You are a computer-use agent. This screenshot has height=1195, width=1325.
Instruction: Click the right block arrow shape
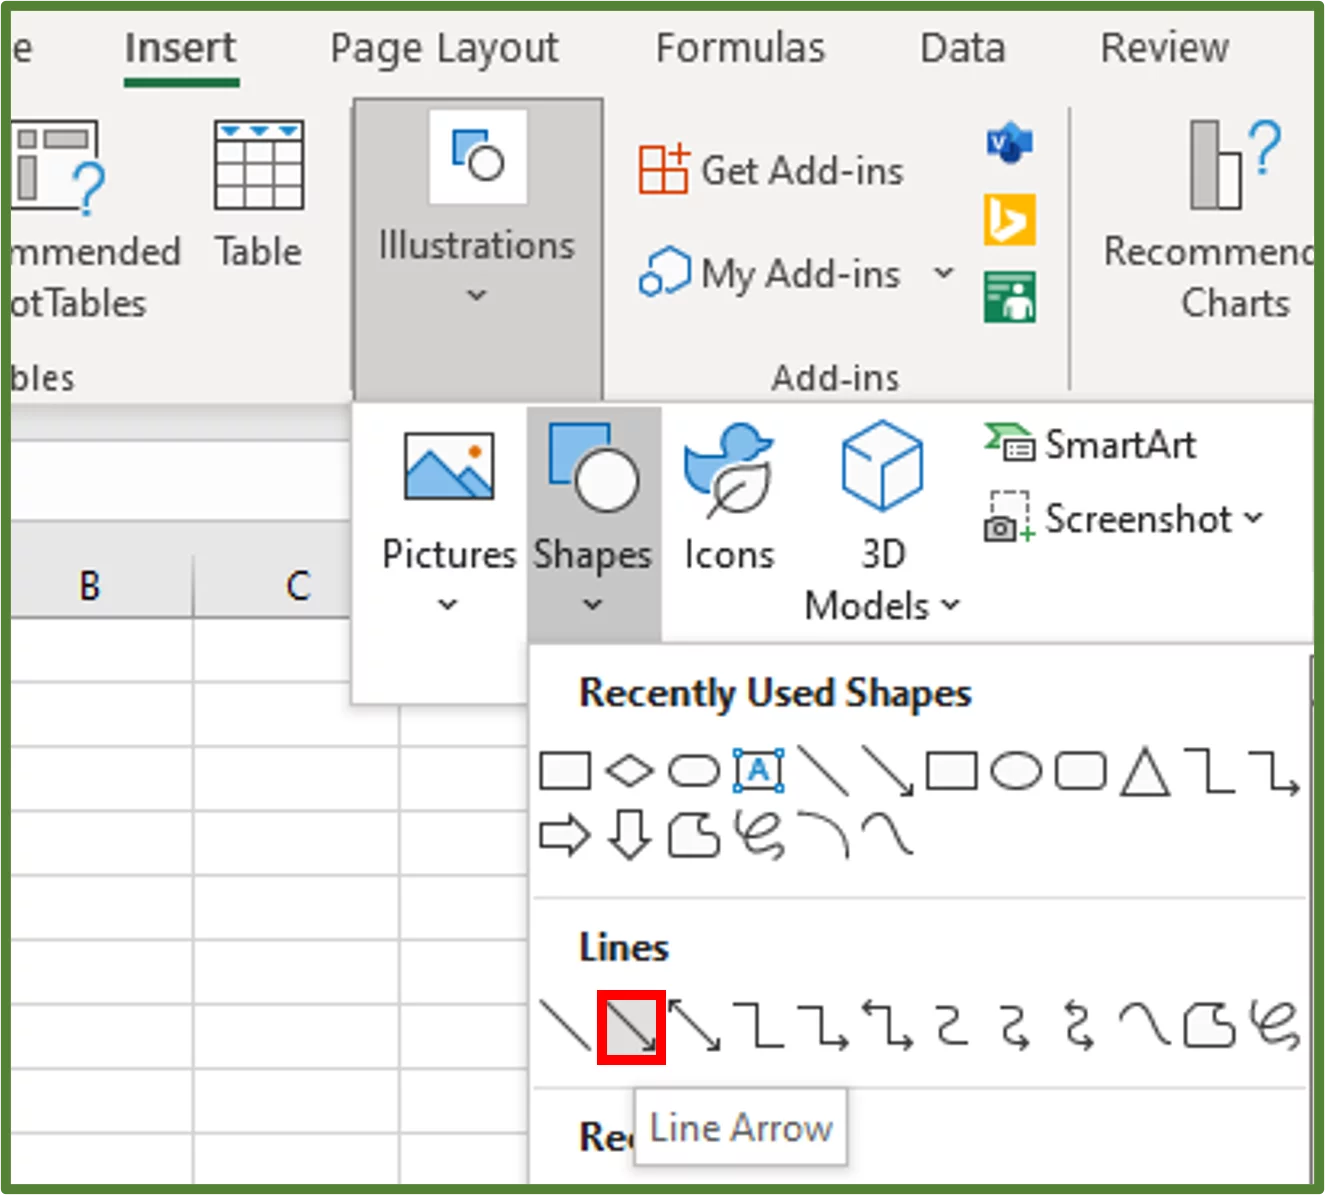click(x=564, y=835)
